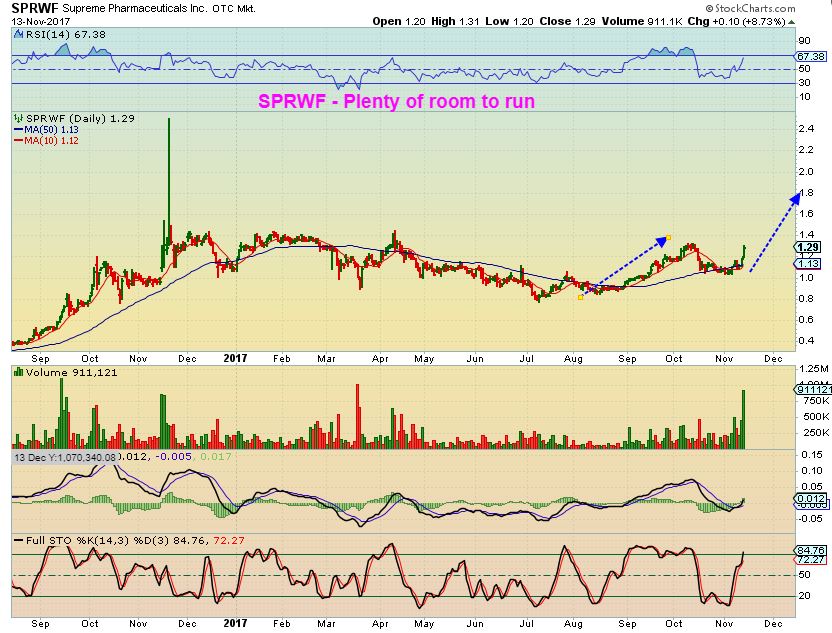Open the StockCharts.com copyright link

[x=751, y=8]
